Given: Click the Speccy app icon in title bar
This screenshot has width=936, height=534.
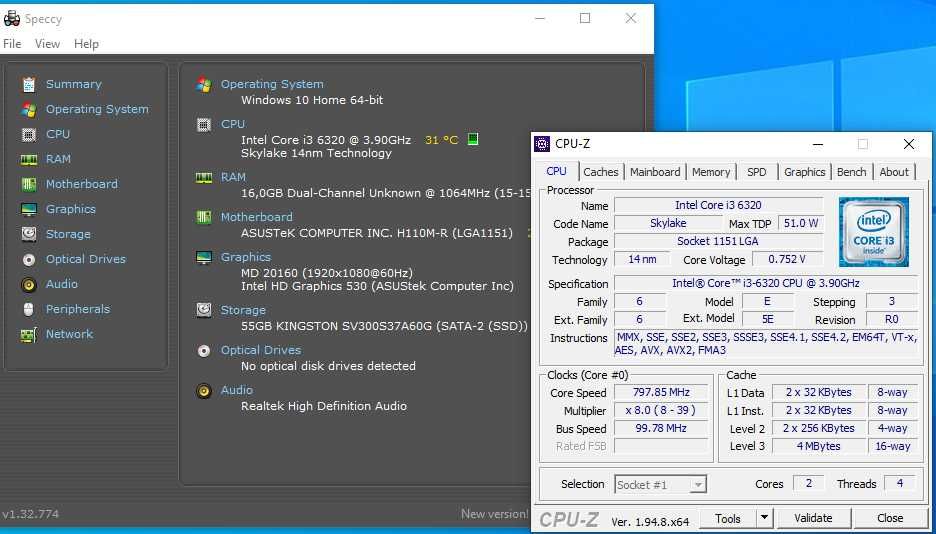Looking at the screenshot, I should [12, 19].
